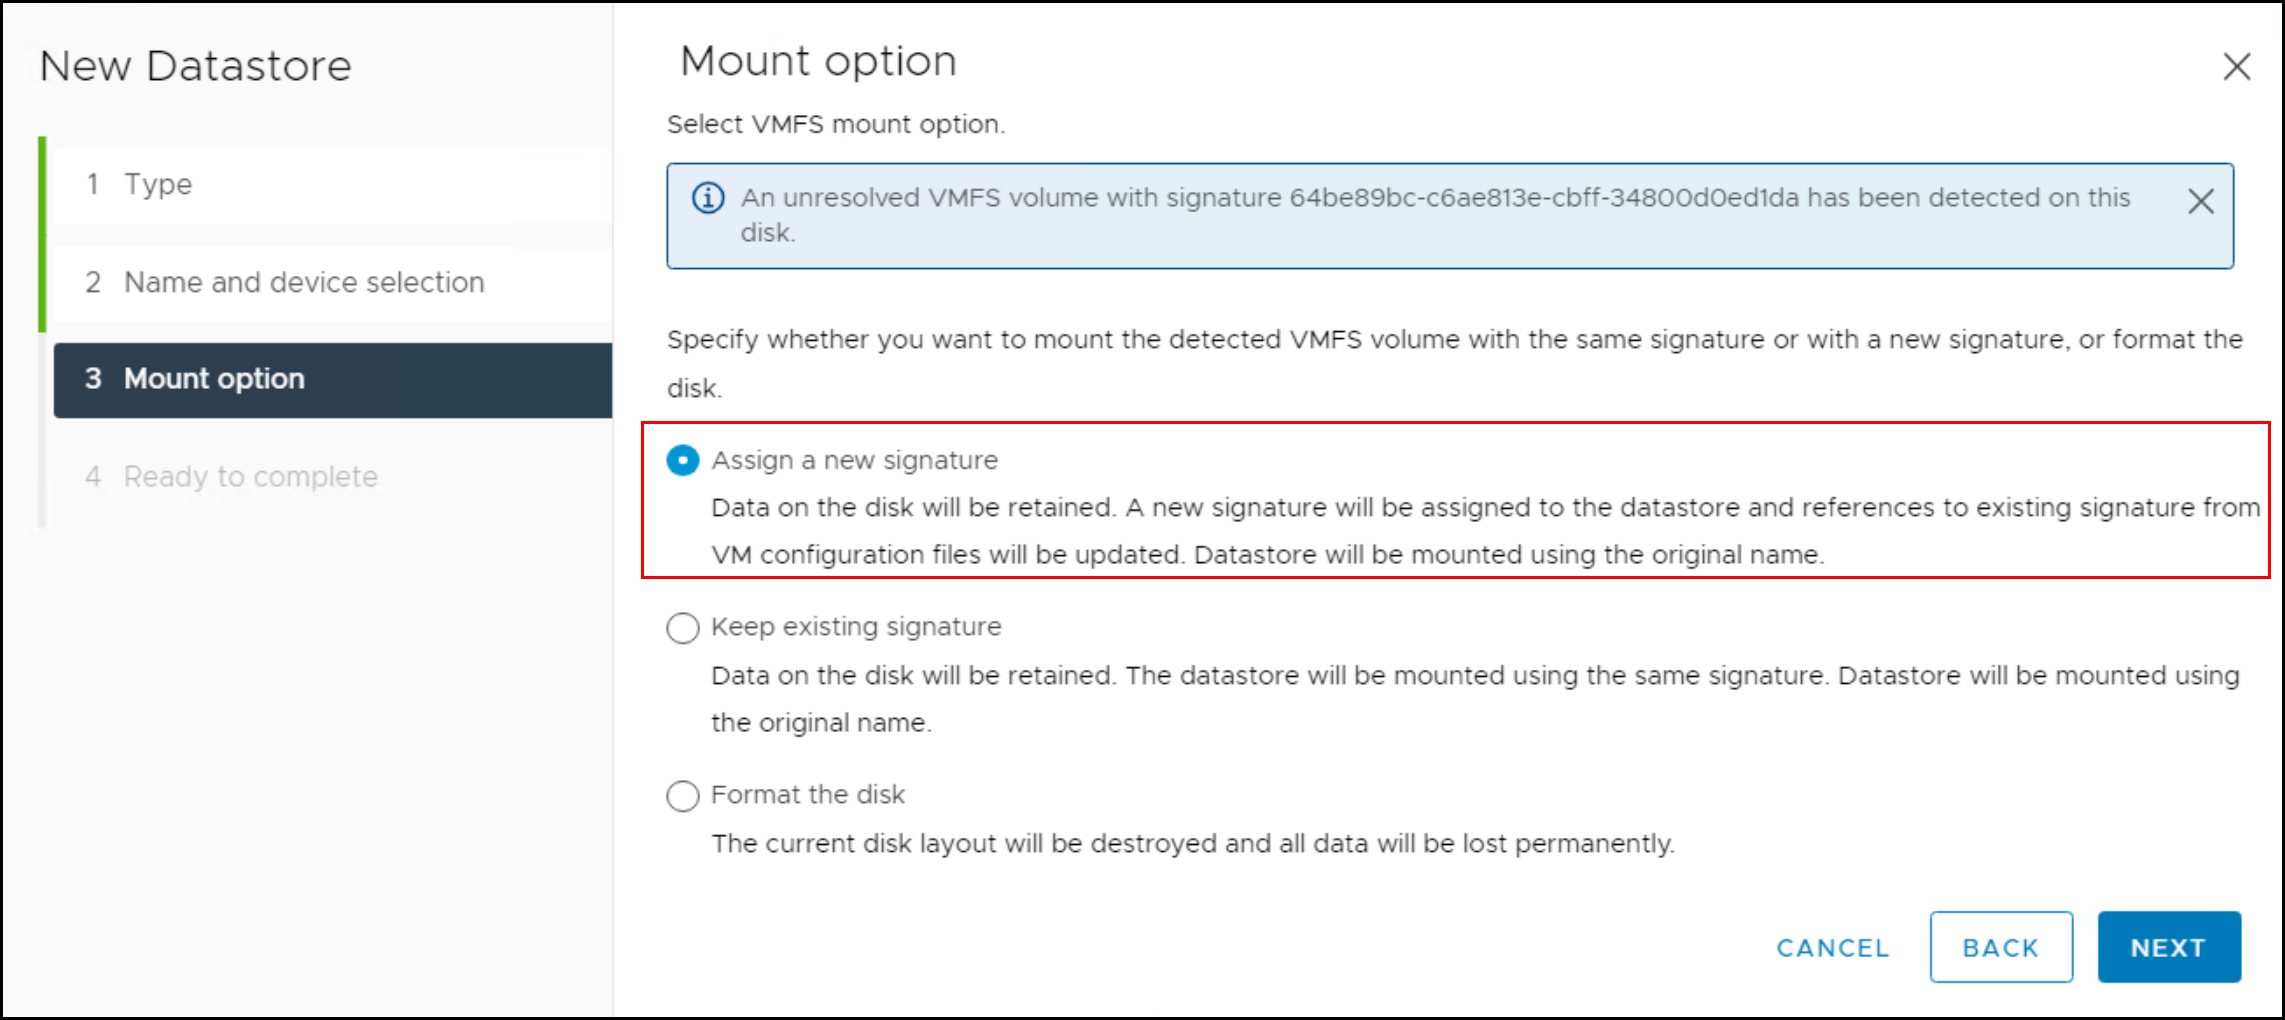Choose the Keep existing signature option

click(683, 628)
